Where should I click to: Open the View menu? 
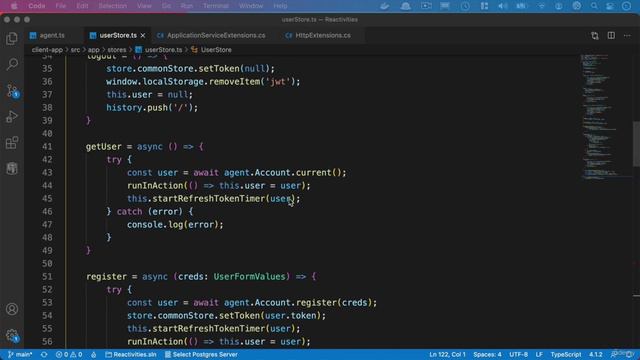click(x=144, y=6)
